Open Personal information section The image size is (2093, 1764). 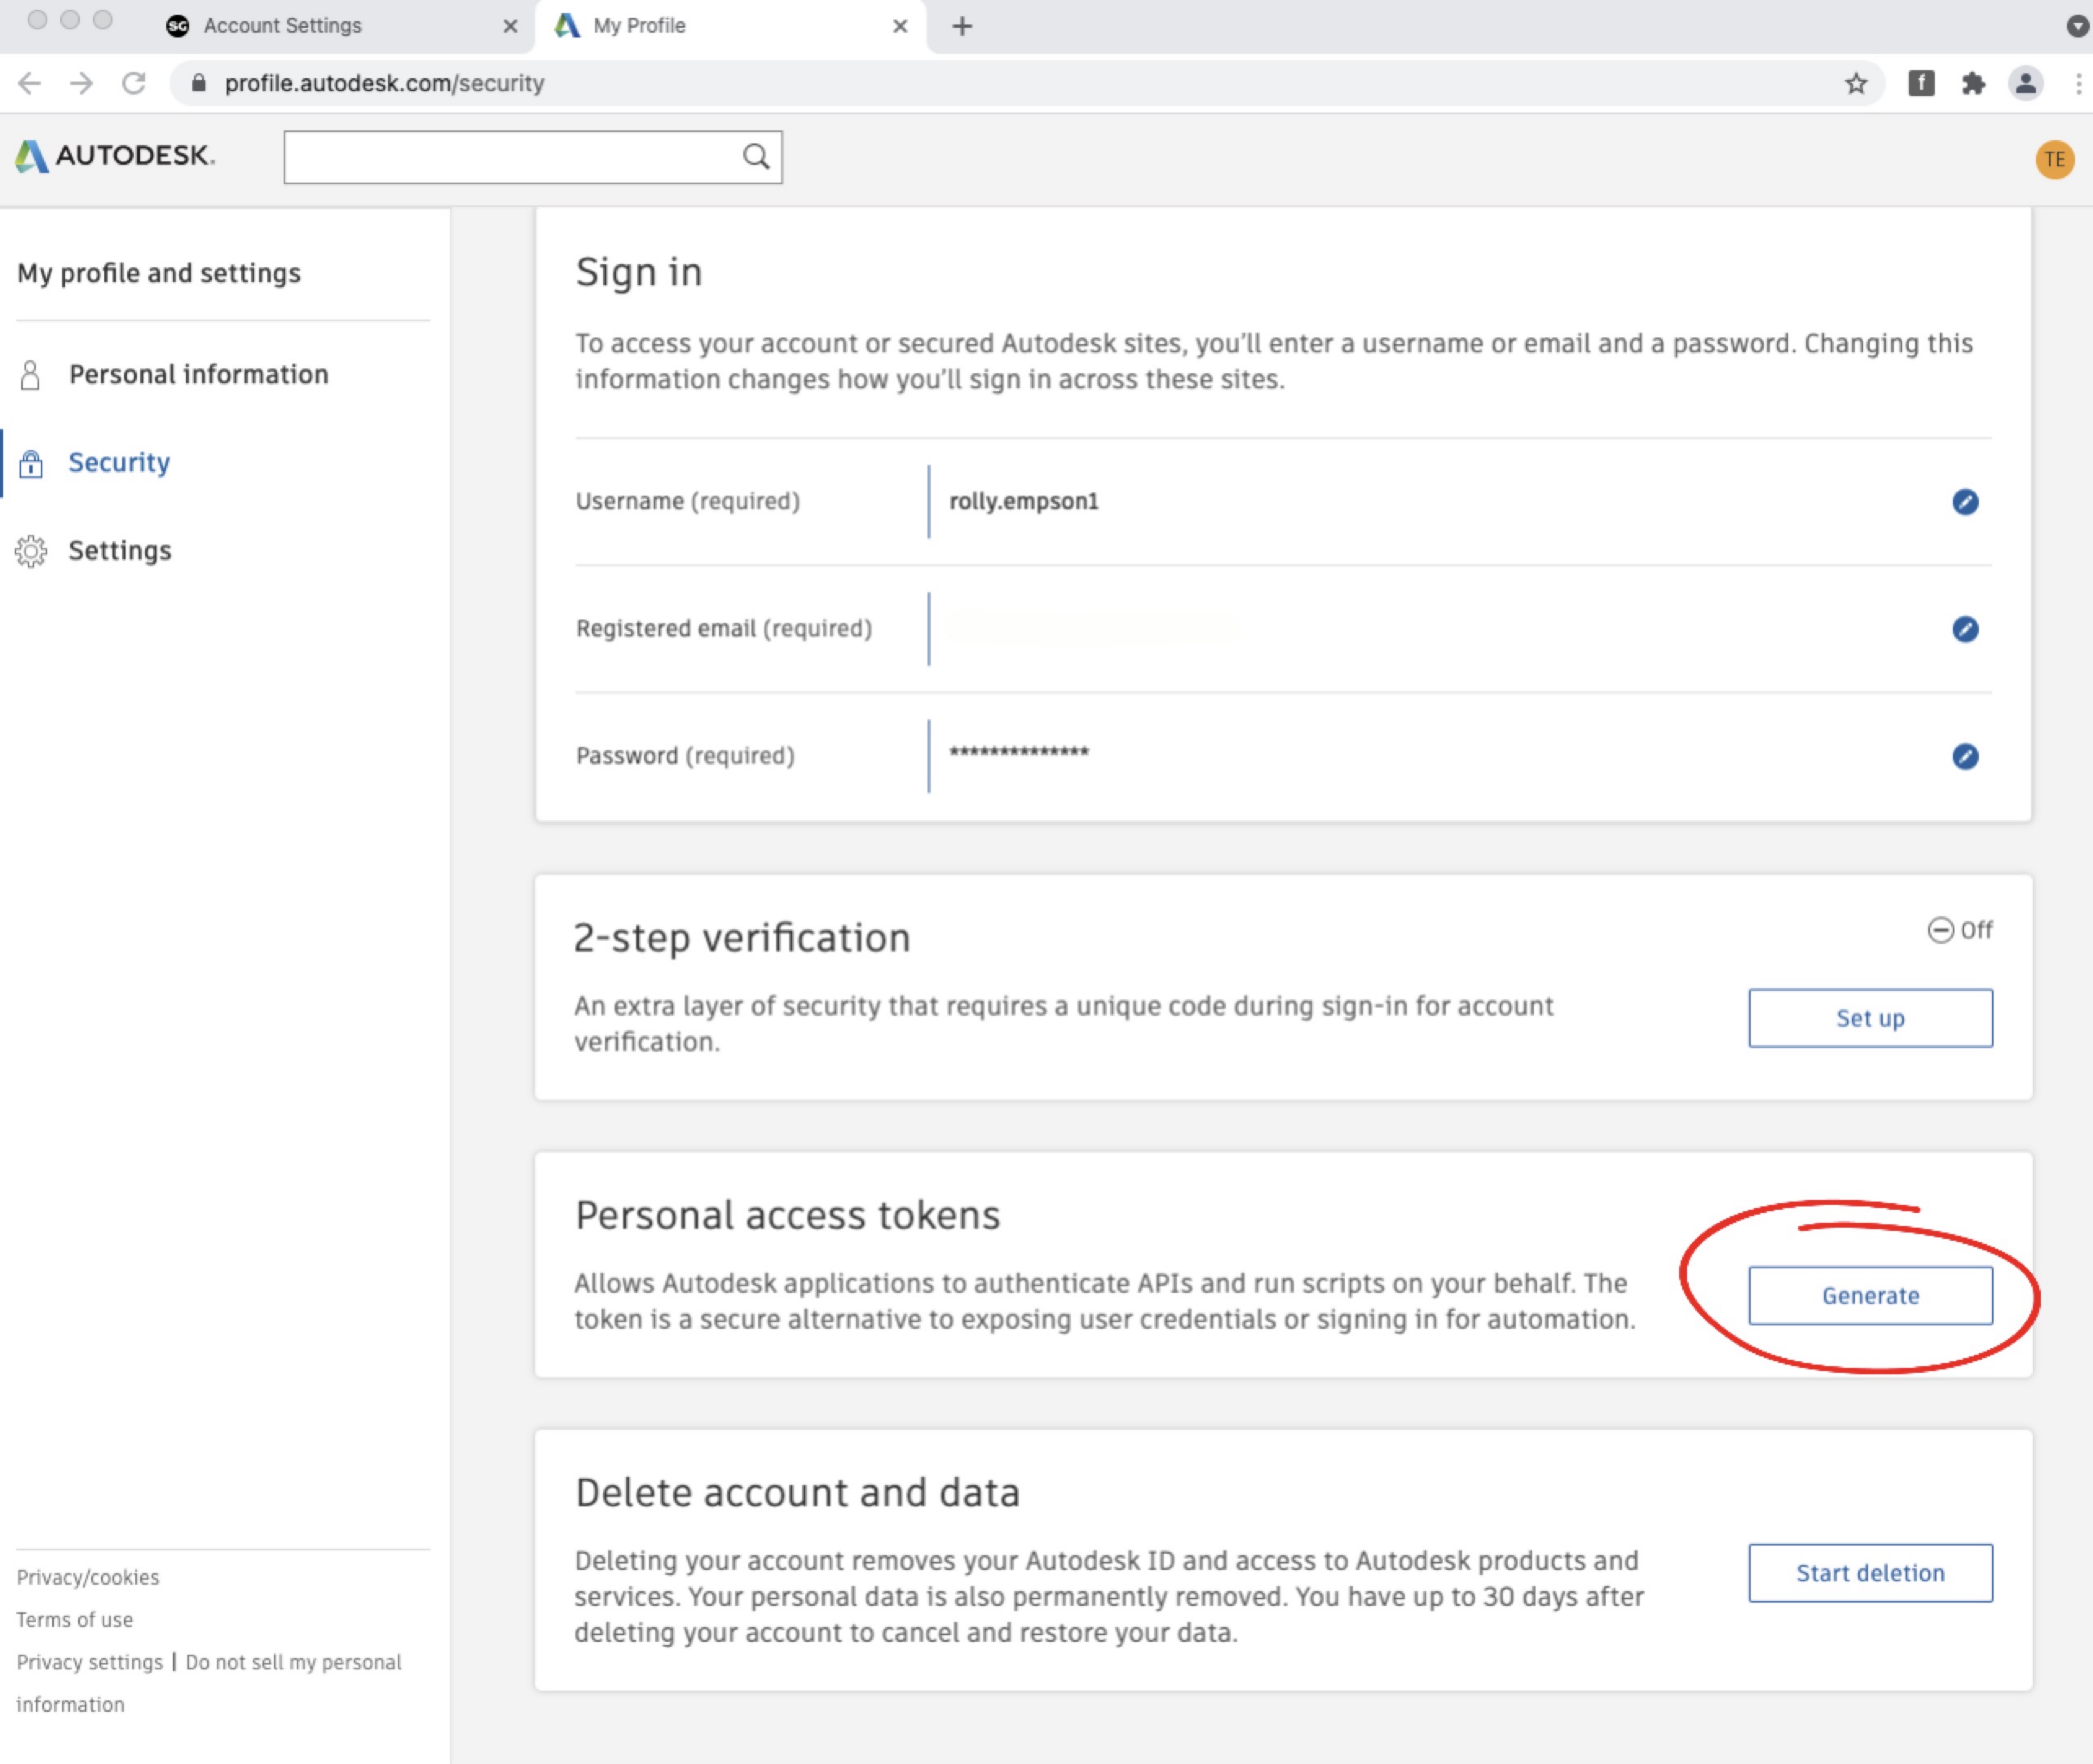point(198,374)
